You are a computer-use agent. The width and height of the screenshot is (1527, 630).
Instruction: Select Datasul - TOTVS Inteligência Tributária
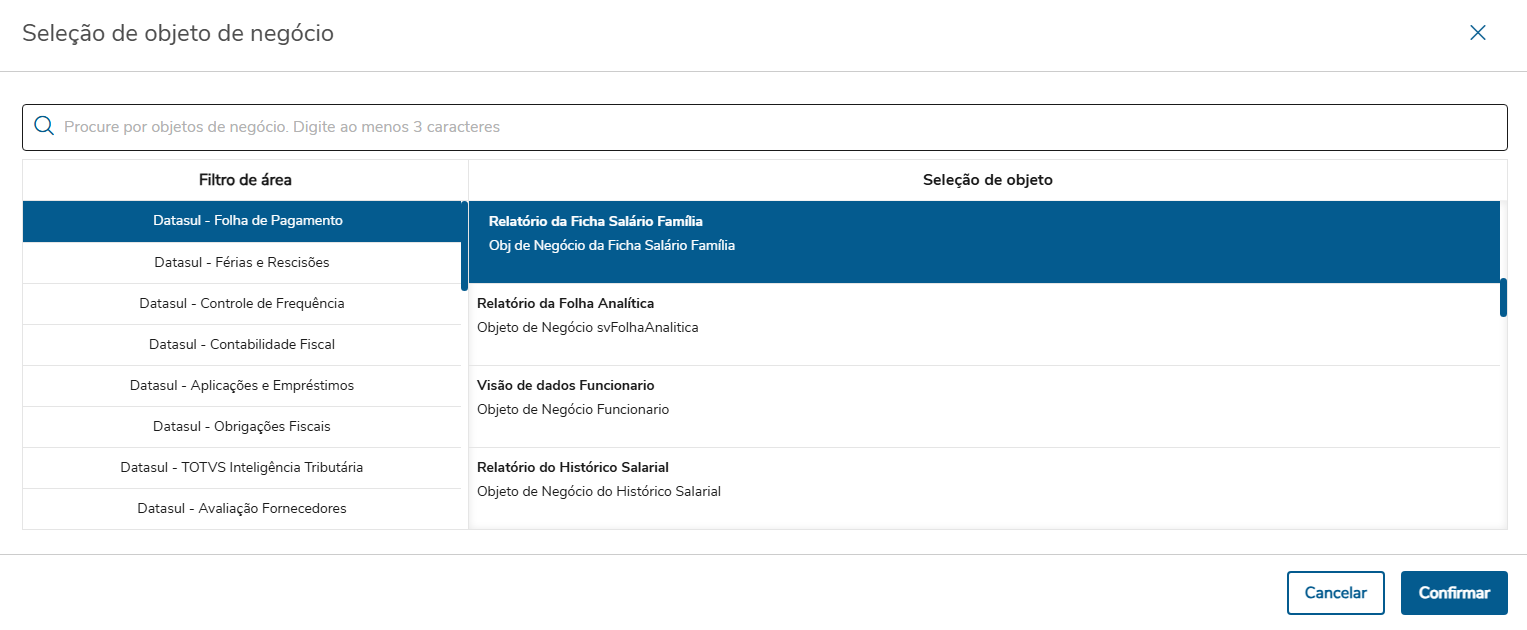242,467
